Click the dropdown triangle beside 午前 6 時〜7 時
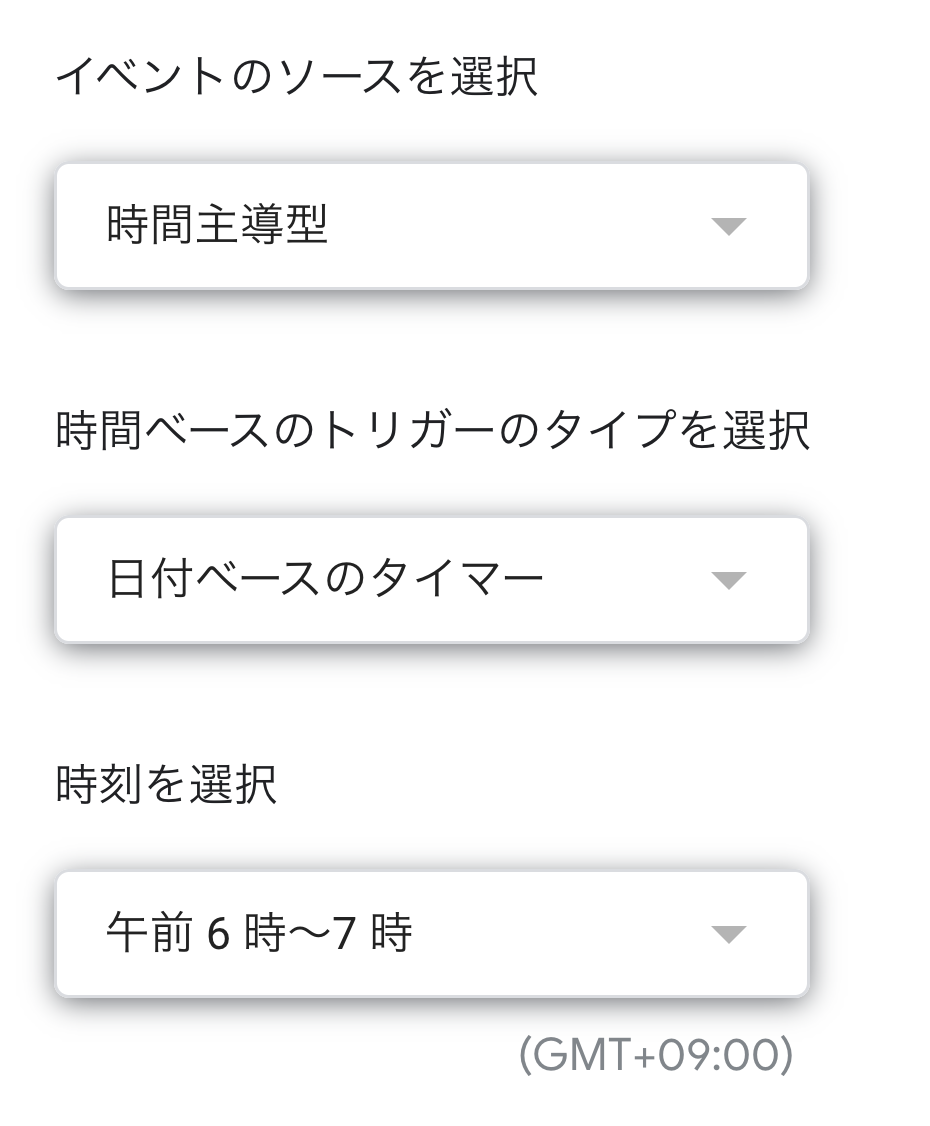 (730, 933)
